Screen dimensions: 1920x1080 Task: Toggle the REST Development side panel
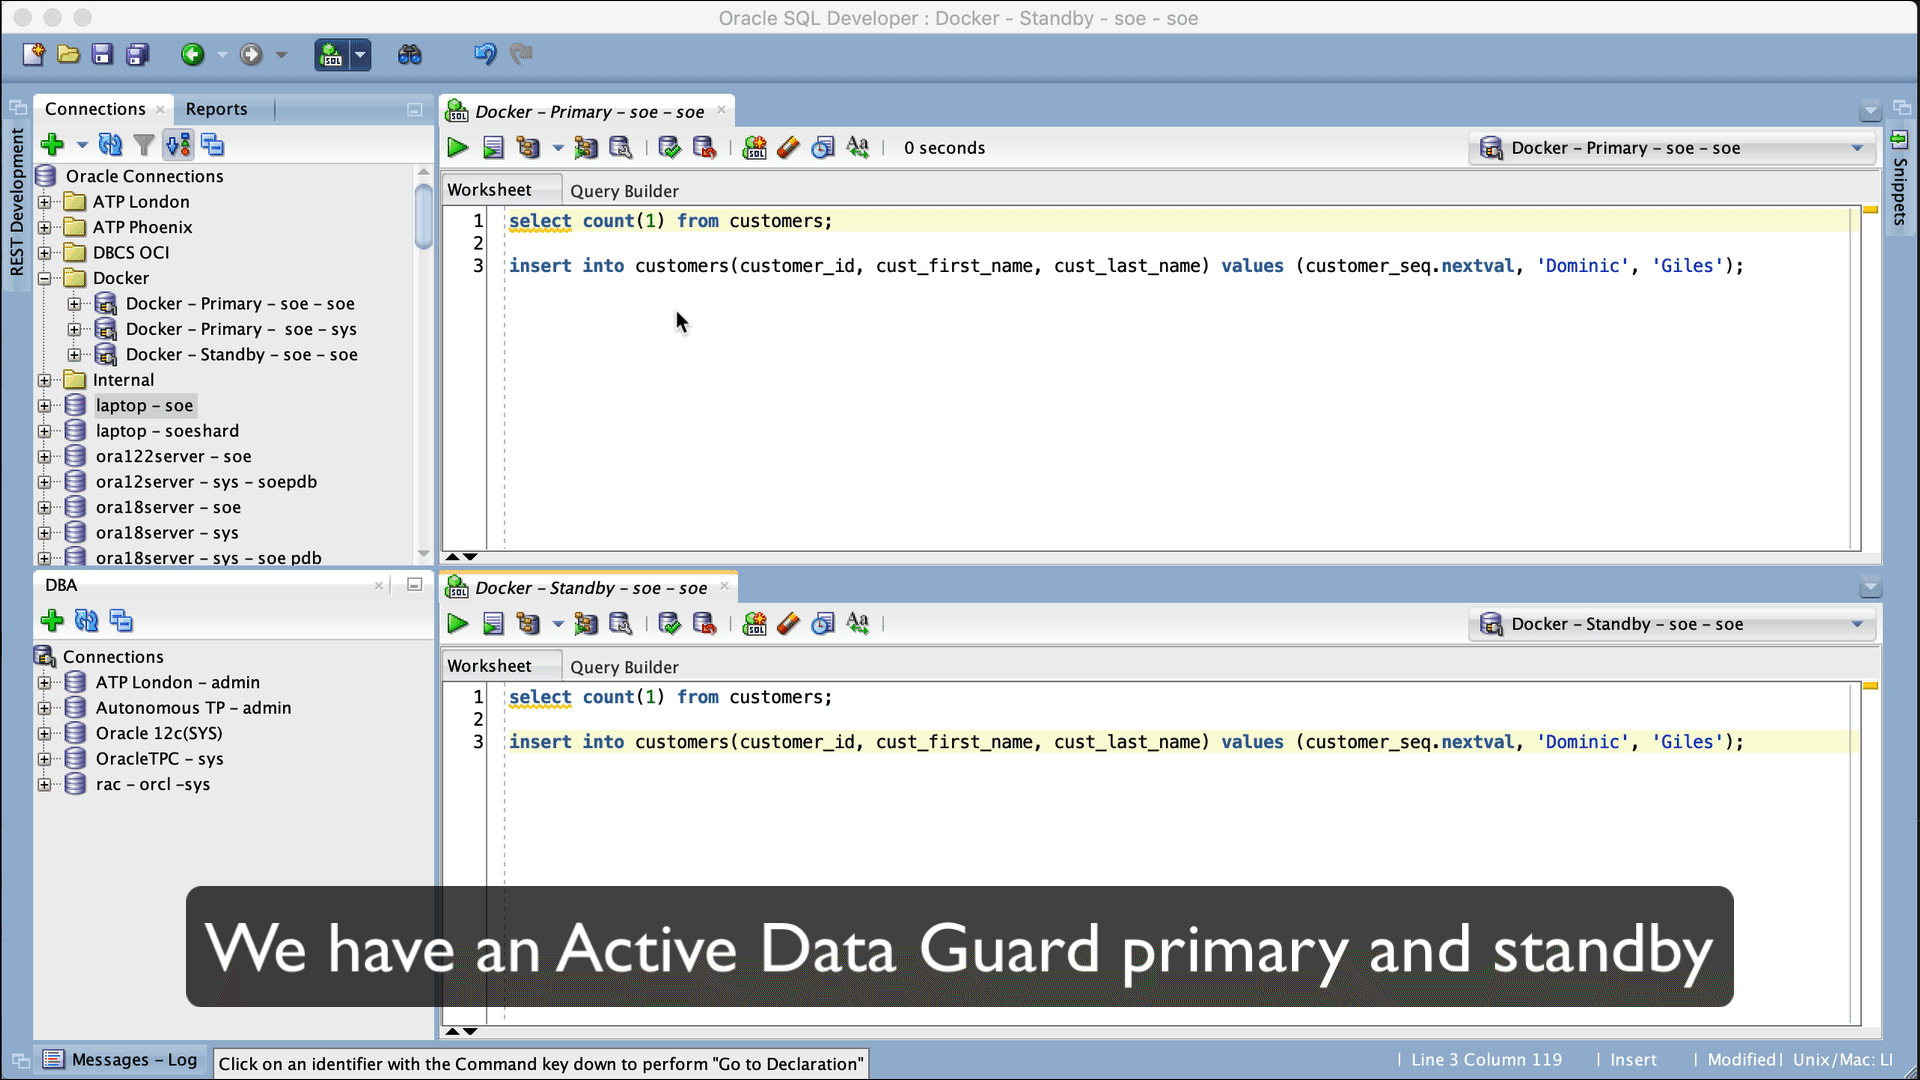point(16,190)
